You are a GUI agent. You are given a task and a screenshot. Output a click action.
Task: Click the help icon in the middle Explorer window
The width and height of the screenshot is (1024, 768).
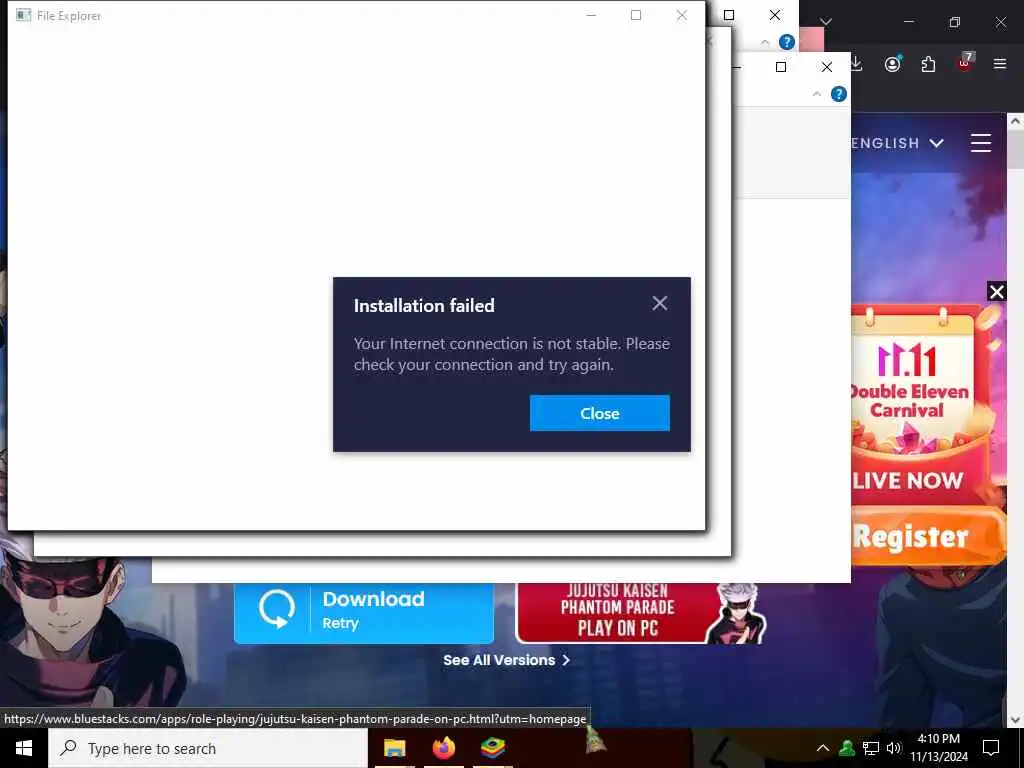point(839,95)
